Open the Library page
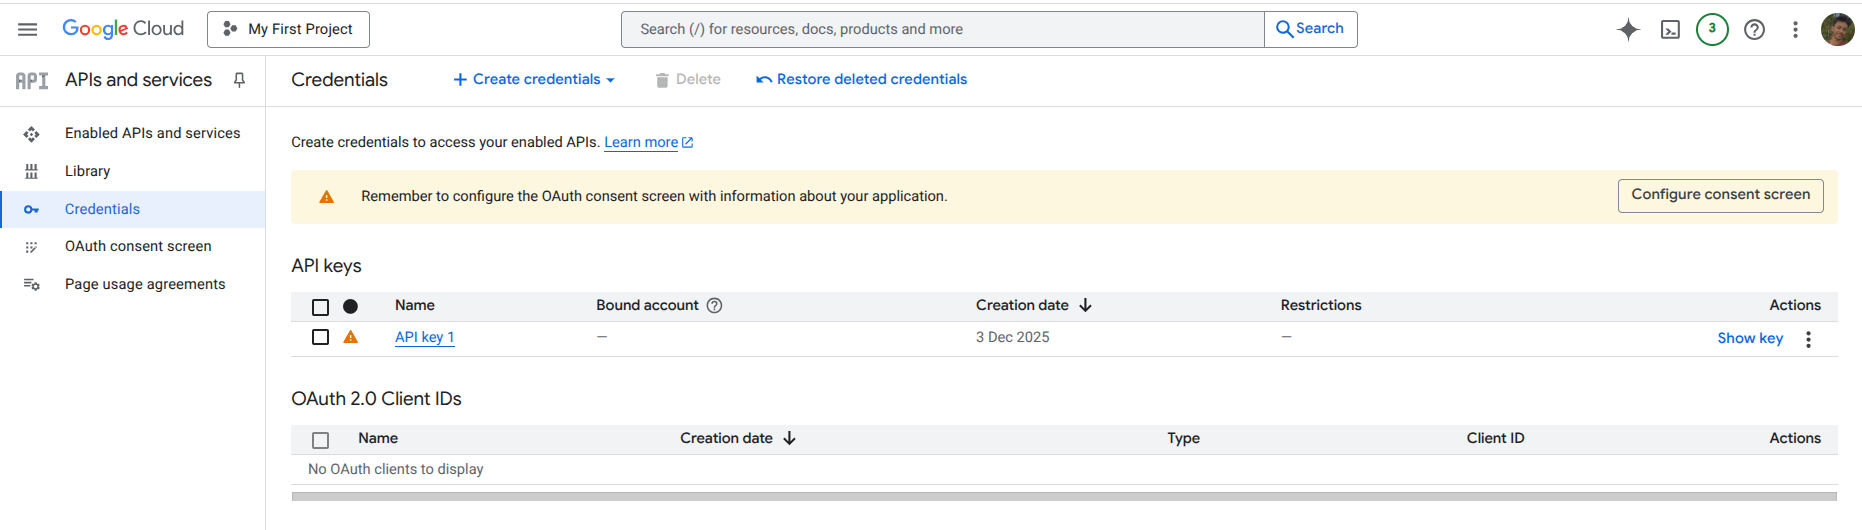 coord(87,171)
